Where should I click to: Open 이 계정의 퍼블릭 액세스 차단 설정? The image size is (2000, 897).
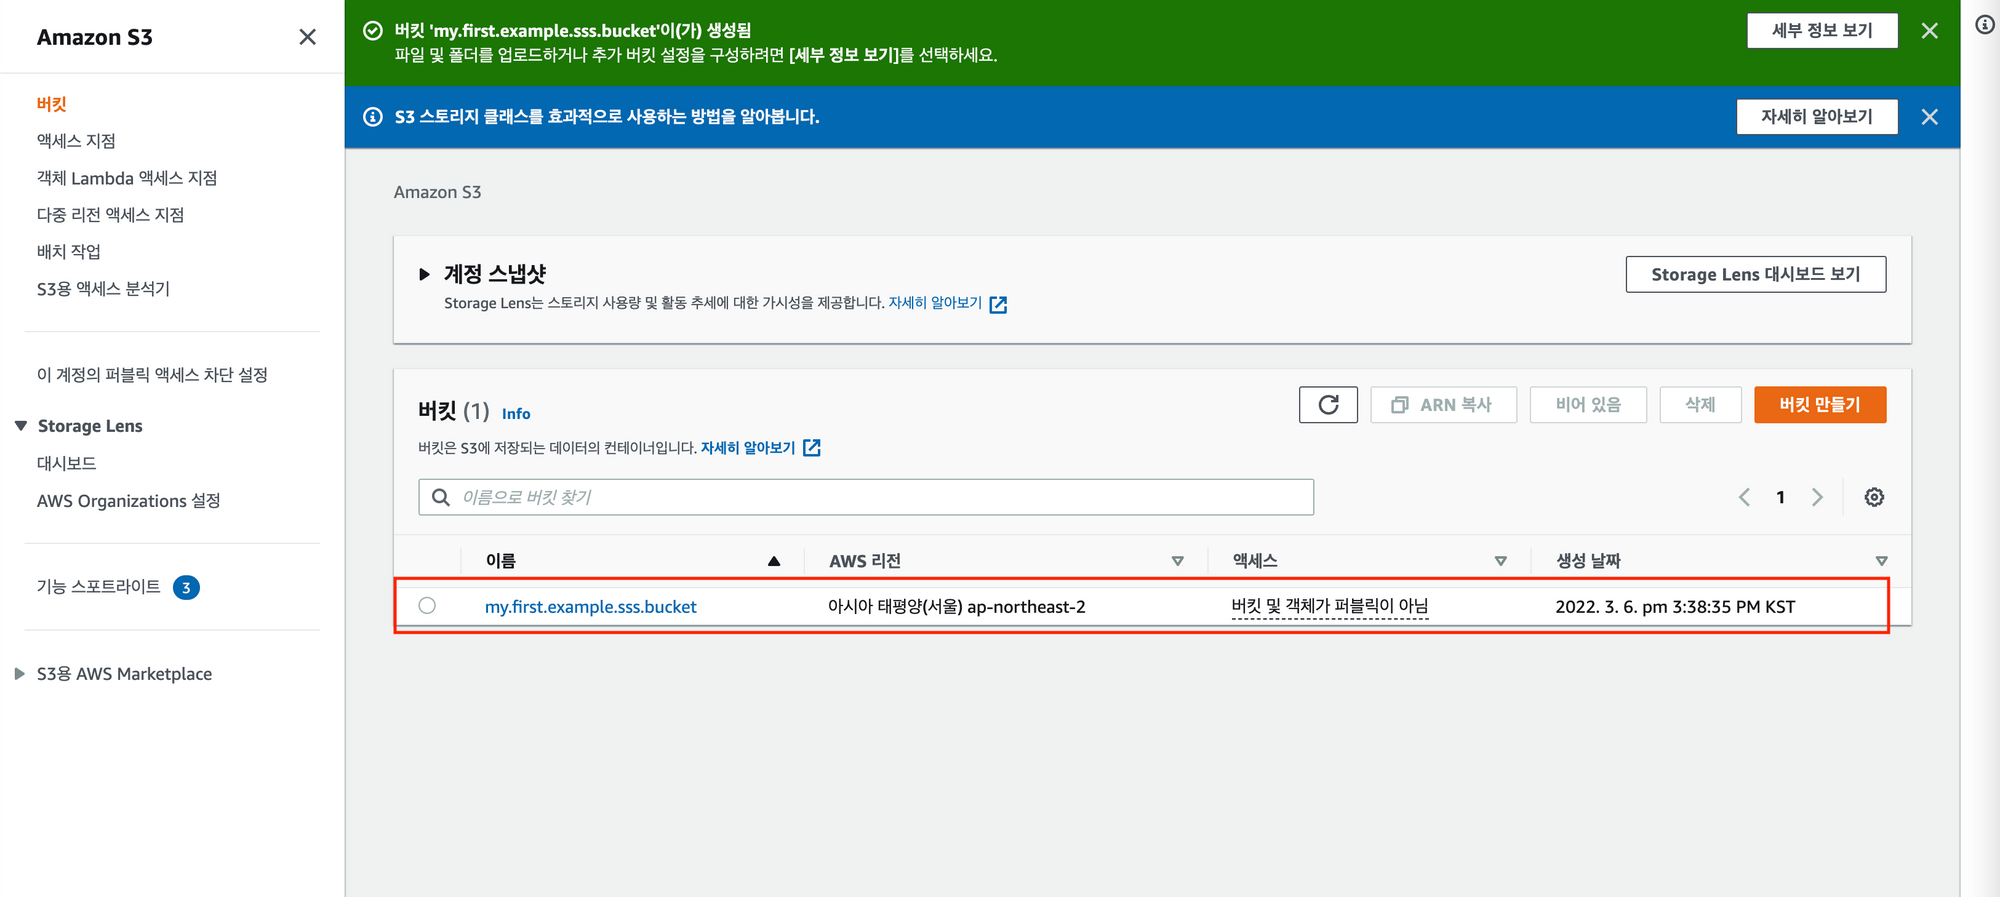tap(152, 375)
